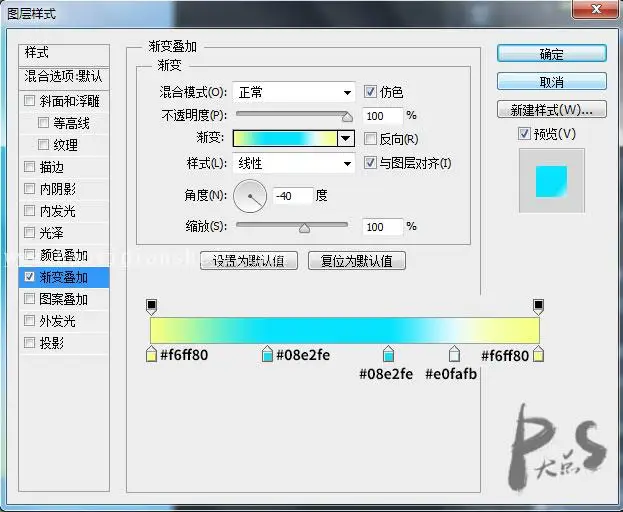Click 设置为默认值 button
The image size is (623, 512).
(x=249, y=261)
